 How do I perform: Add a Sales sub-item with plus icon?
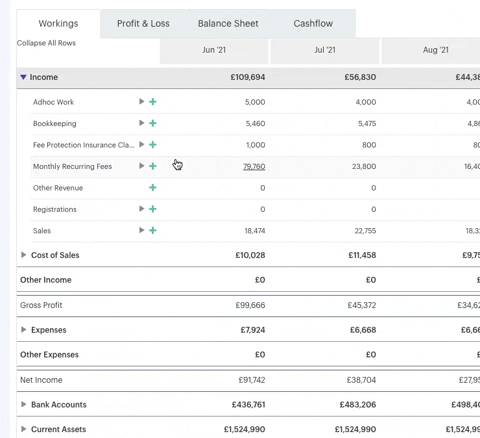point(153,230)
